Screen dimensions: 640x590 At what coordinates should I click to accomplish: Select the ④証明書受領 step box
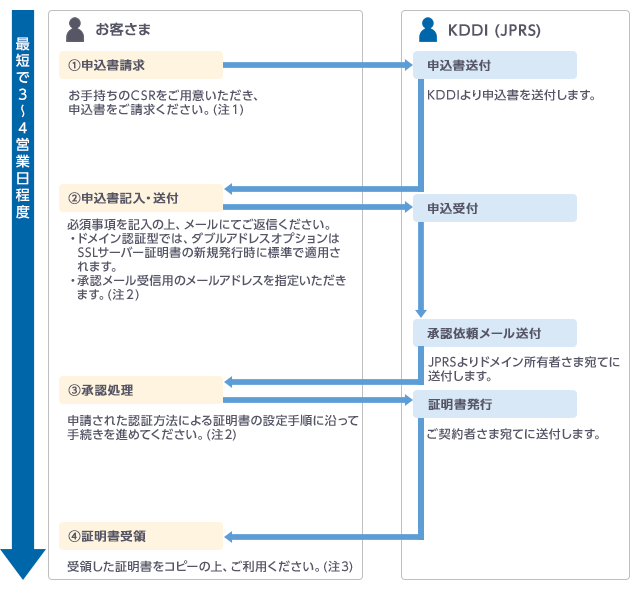pyautogui.click(x=140, y=535)
